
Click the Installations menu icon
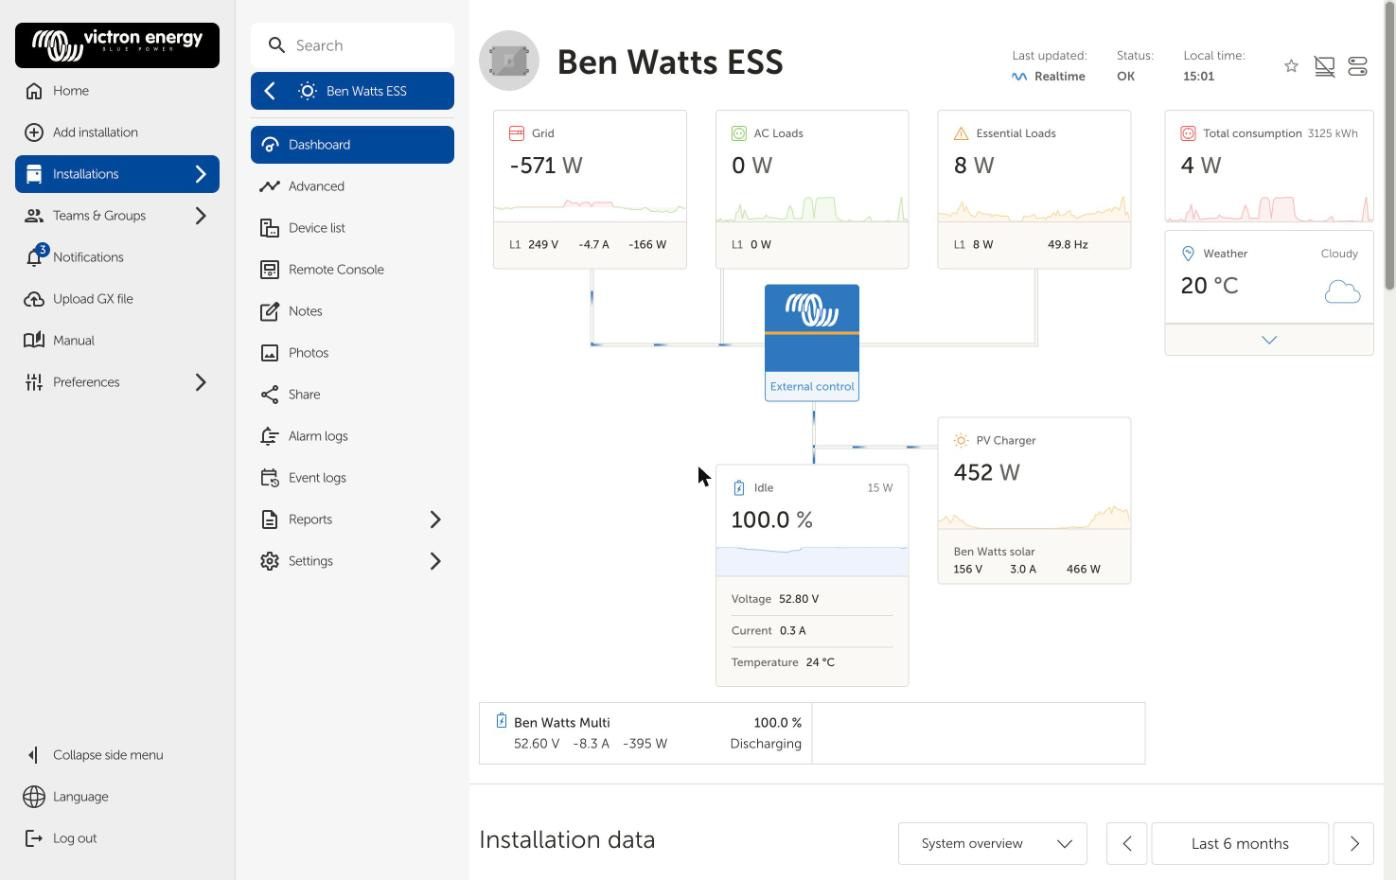(34, 174)
